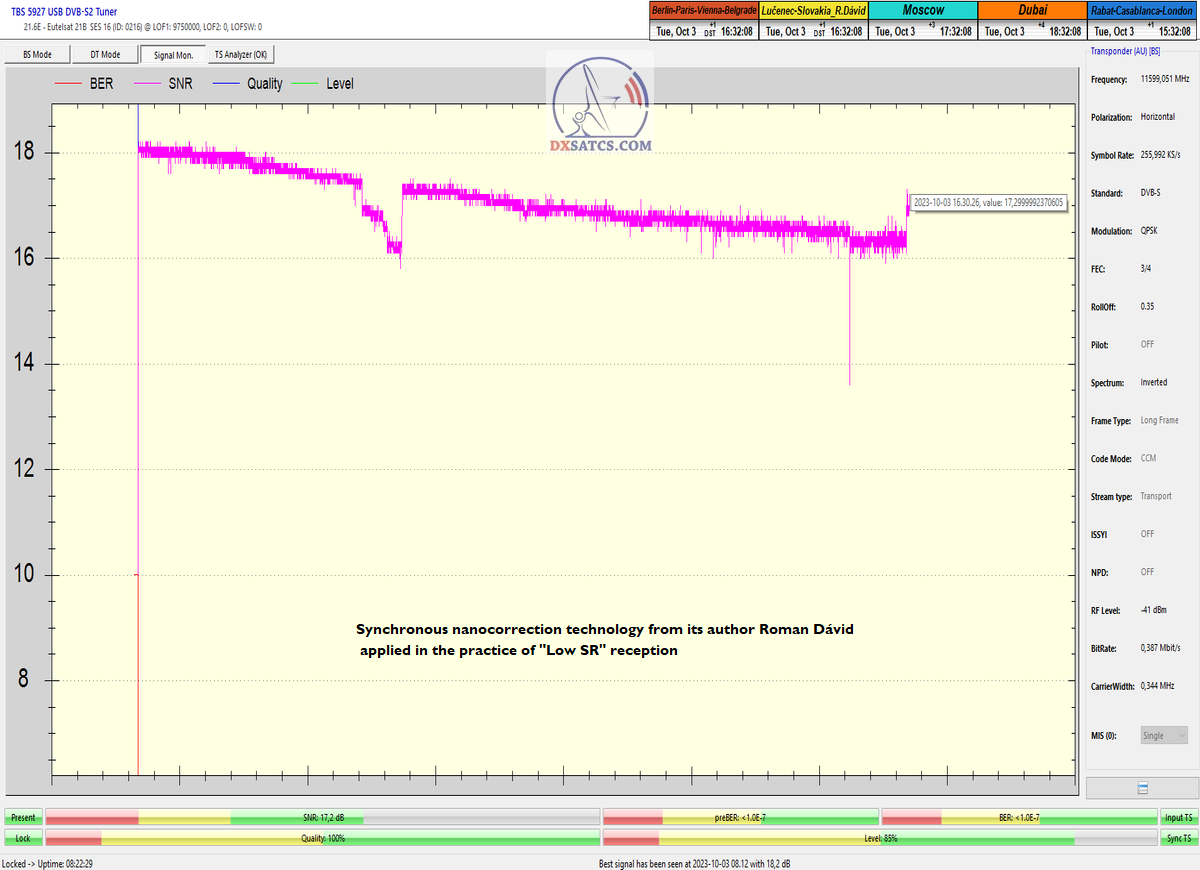Click the SNR 17,2 dB meter bar
The height and width of the screenshot is (870, 1200).
click(323, 817)
